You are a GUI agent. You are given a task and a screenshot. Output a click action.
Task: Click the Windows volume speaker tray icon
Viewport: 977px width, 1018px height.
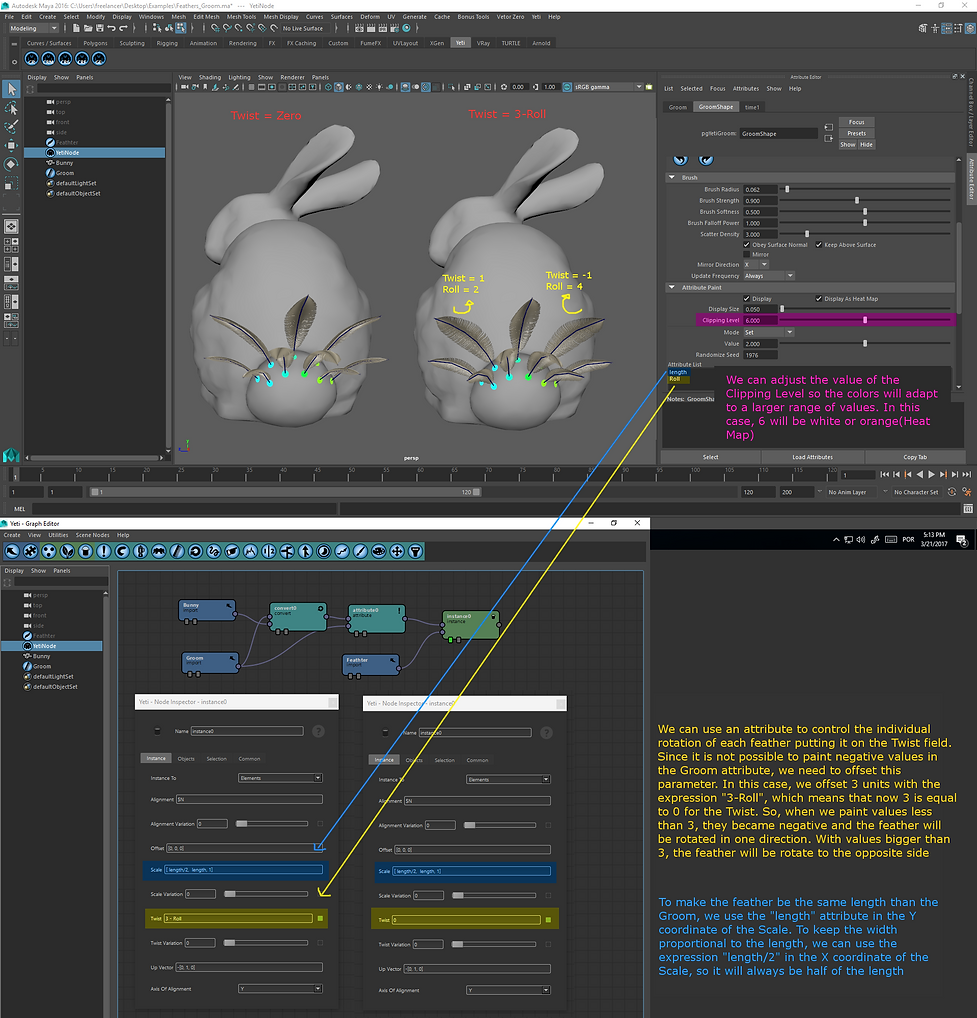pyautogui.click(x=861, y=540)
